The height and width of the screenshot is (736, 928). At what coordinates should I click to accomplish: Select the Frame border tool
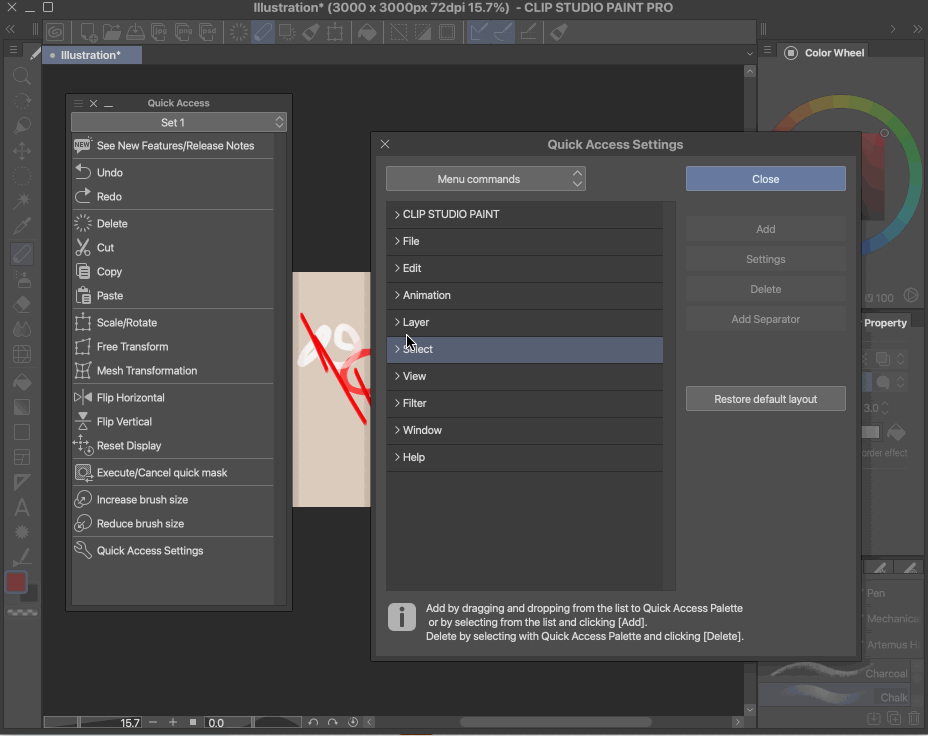click(22, 457)
